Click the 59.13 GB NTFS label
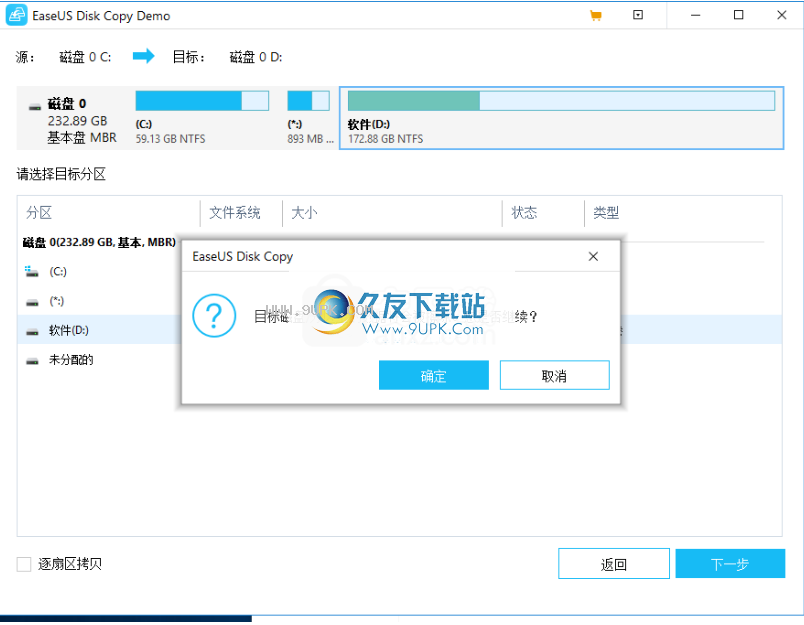This screenshot has width=804, height=625. click(x=170, y=139)
